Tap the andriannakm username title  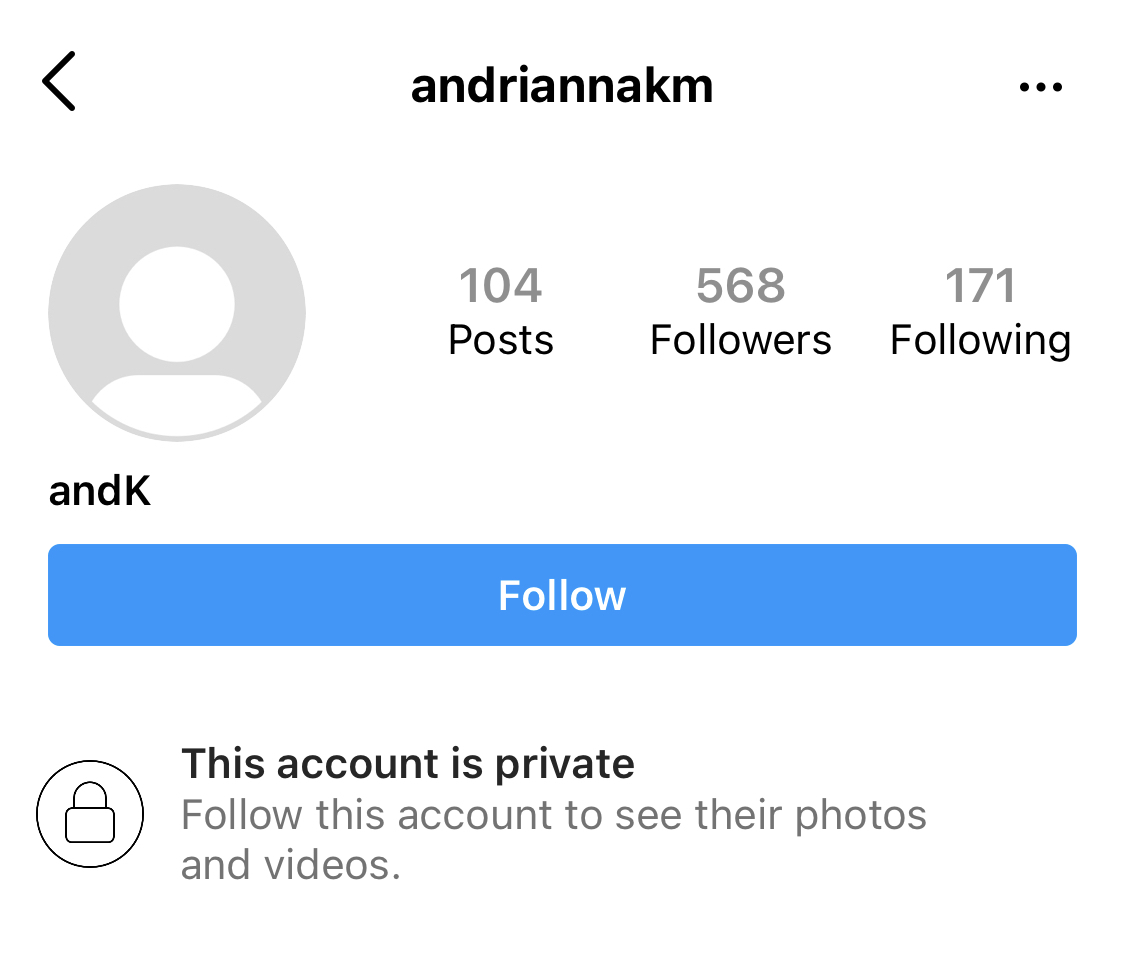click(x=562, y=86)
